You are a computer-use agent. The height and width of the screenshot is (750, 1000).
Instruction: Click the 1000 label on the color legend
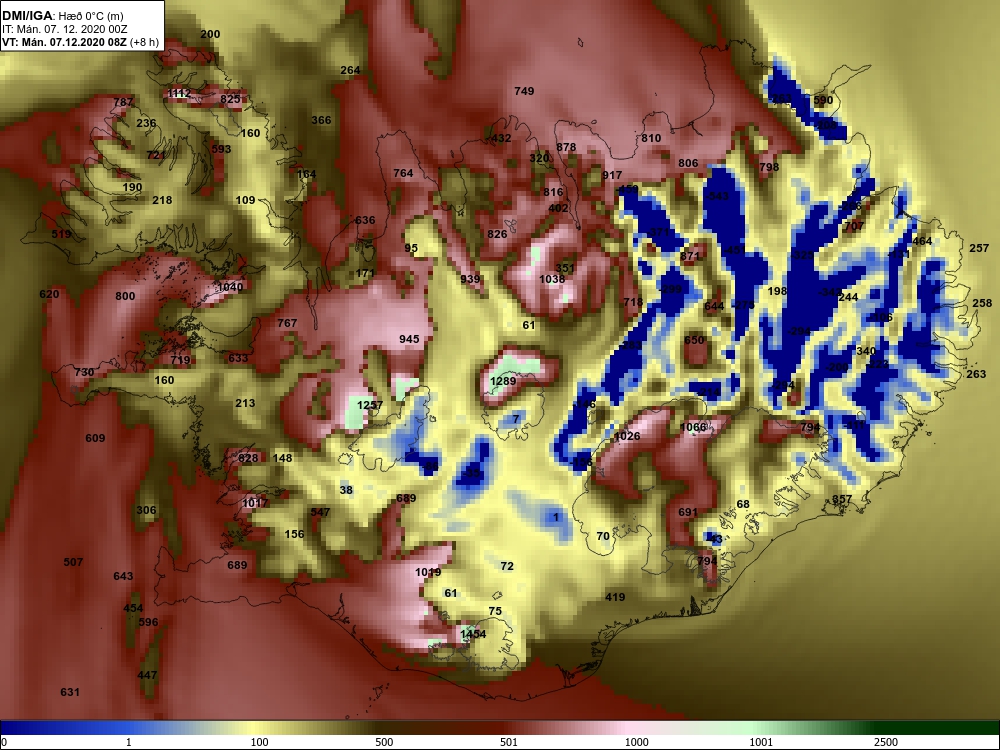[637, 742]
